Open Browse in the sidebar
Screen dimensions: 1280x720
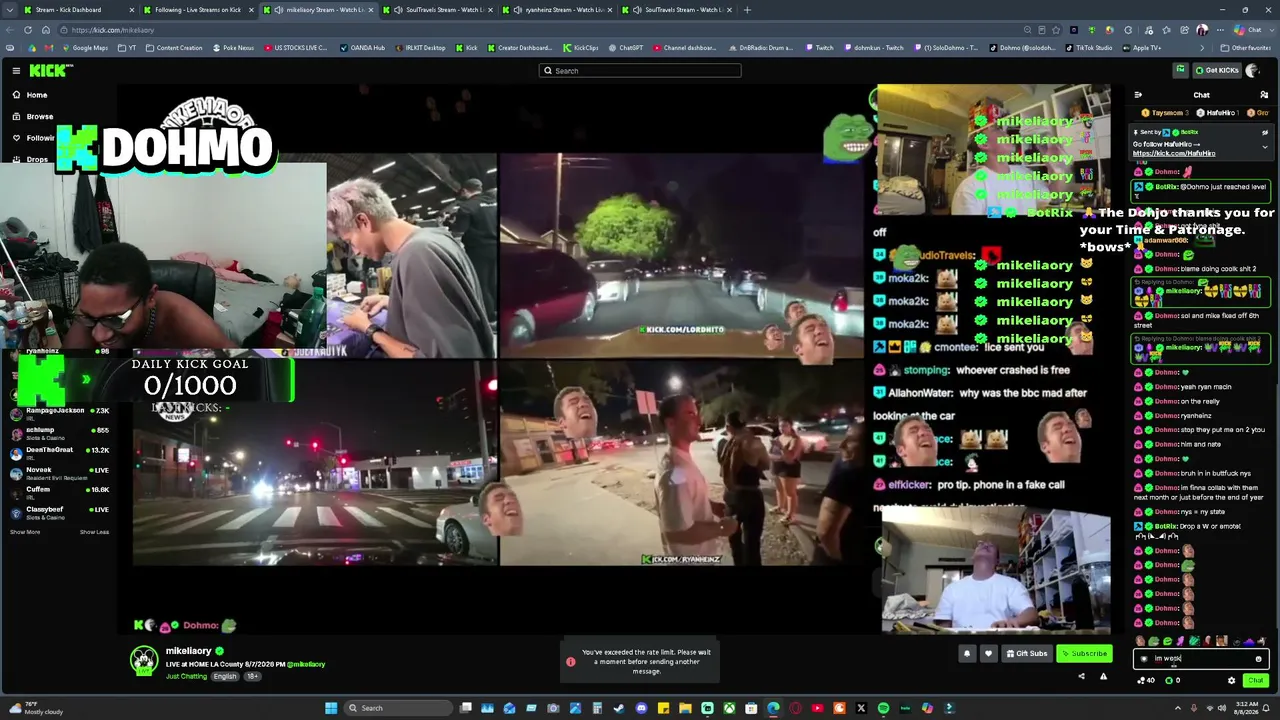(39, 116)
